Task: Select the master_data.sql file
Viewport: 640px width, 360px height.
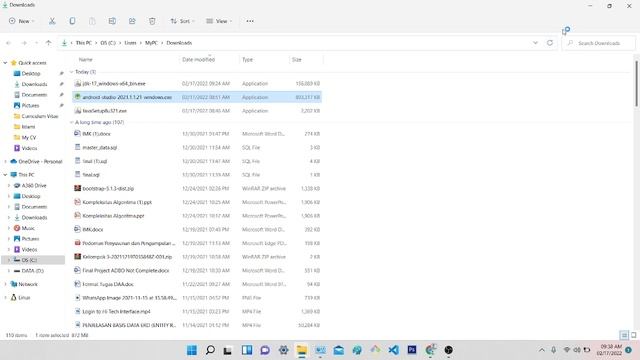Action: point(197,147)
